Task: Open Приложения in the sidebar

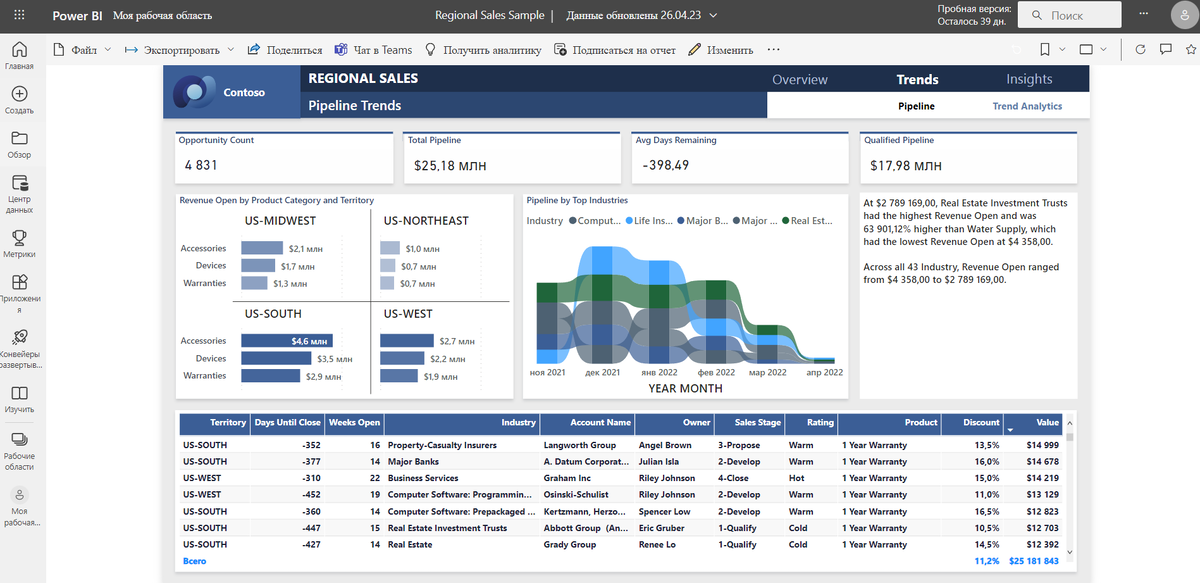Action: tap(19, 294)
